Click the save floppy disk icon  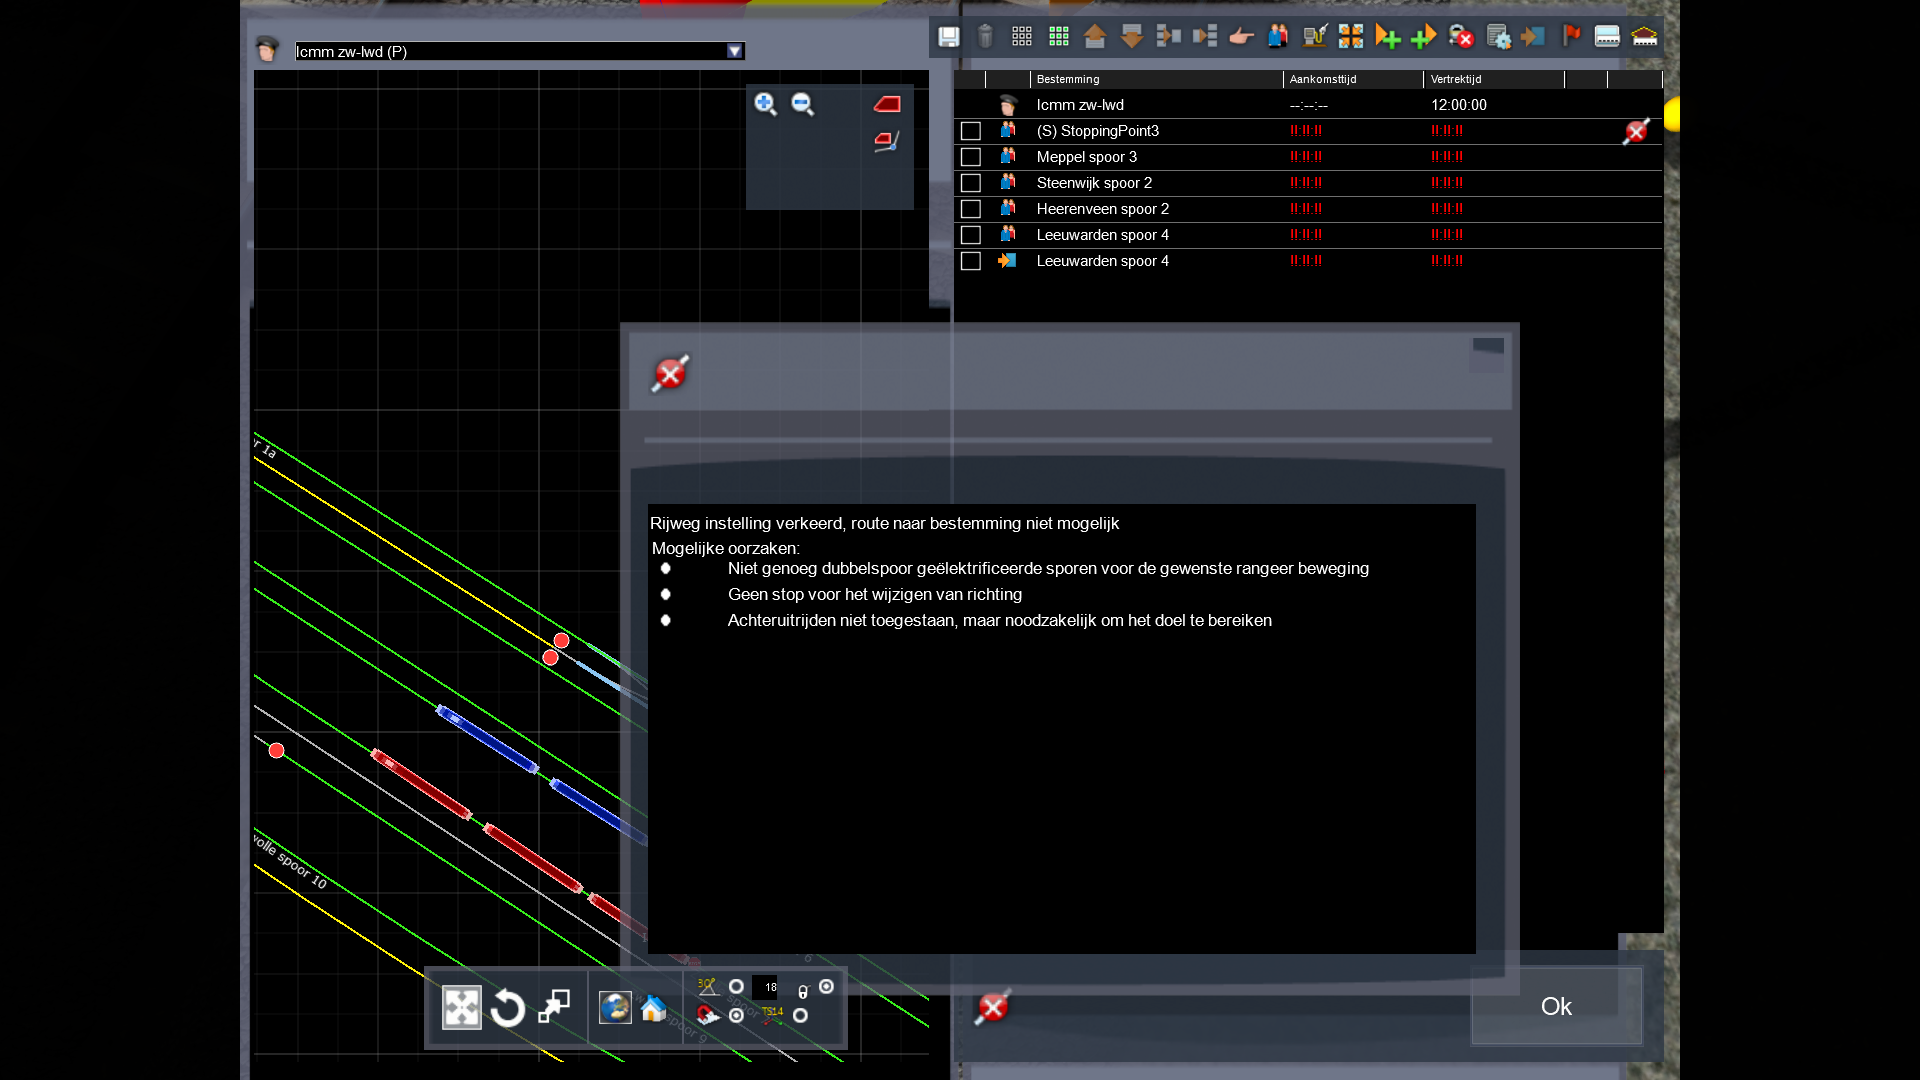948,37
